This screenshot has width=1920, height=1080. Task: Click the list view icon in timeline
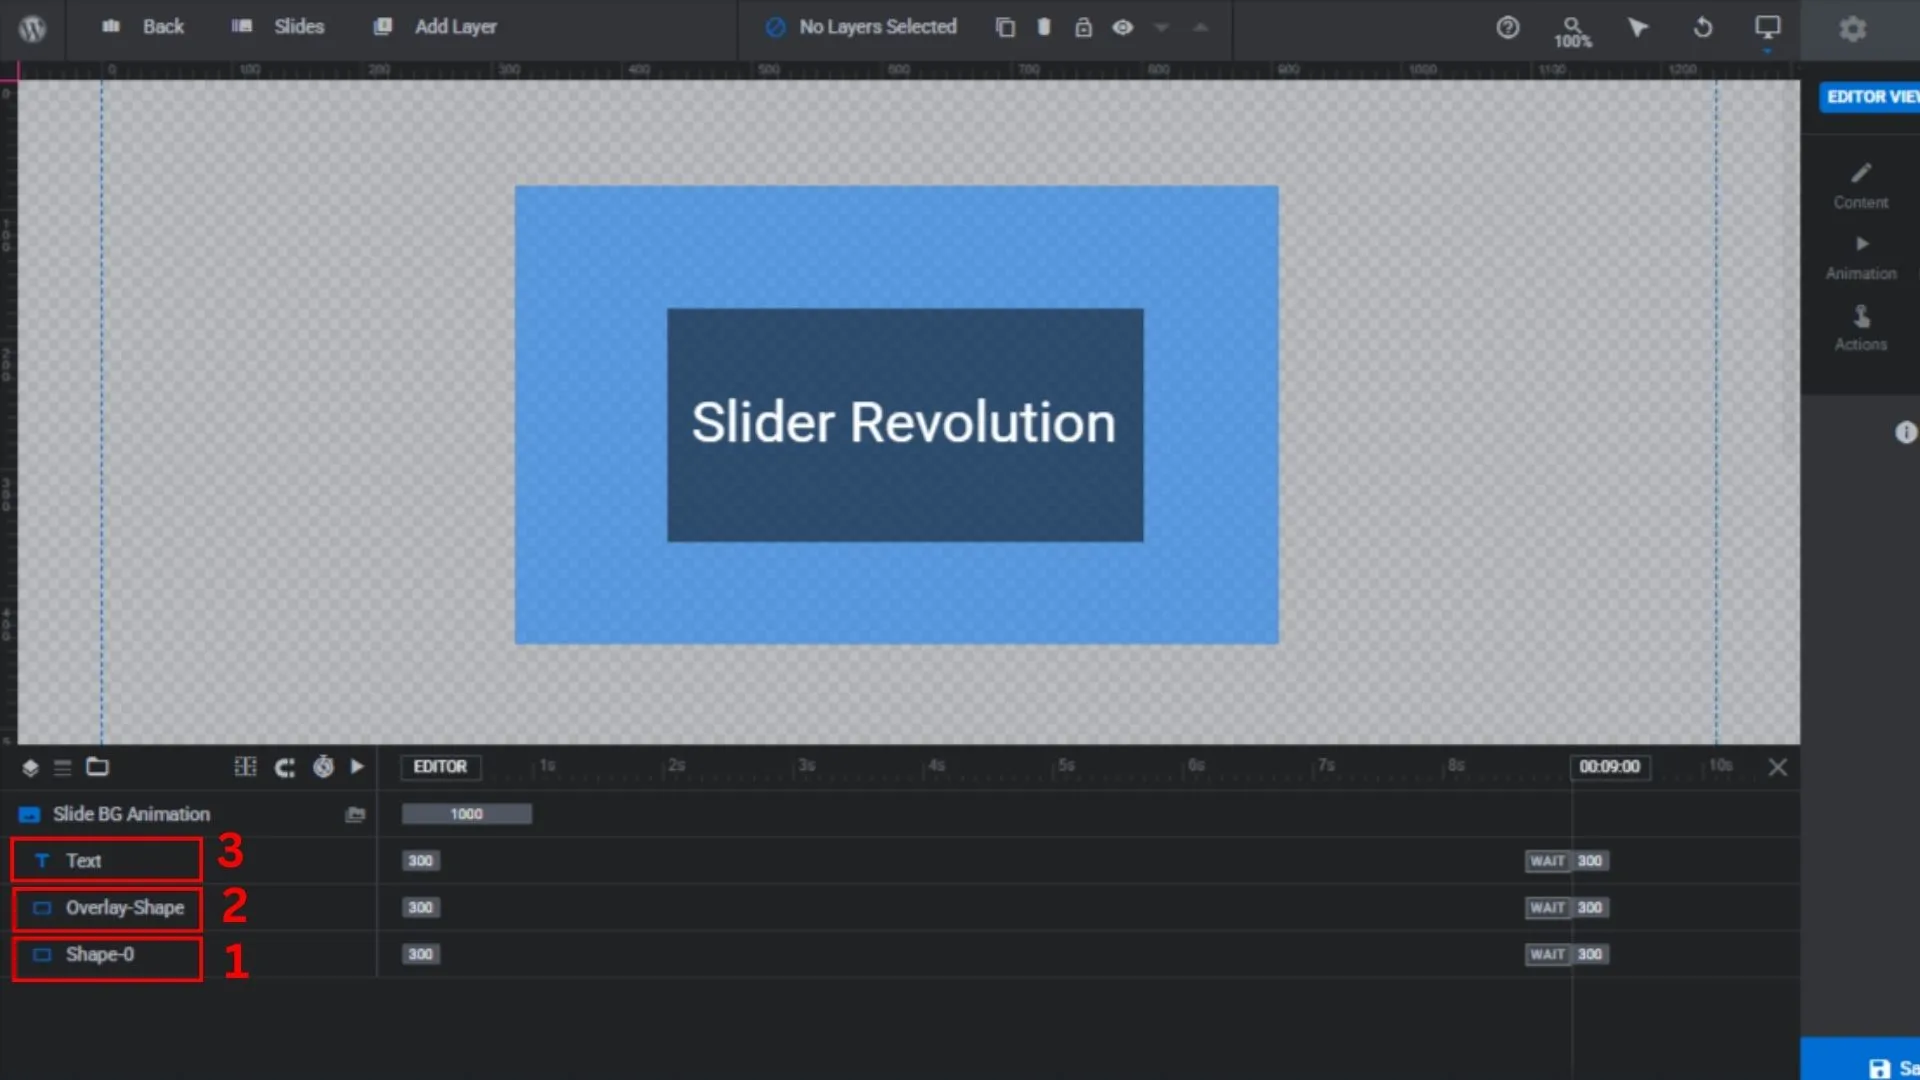pos(62,767)
